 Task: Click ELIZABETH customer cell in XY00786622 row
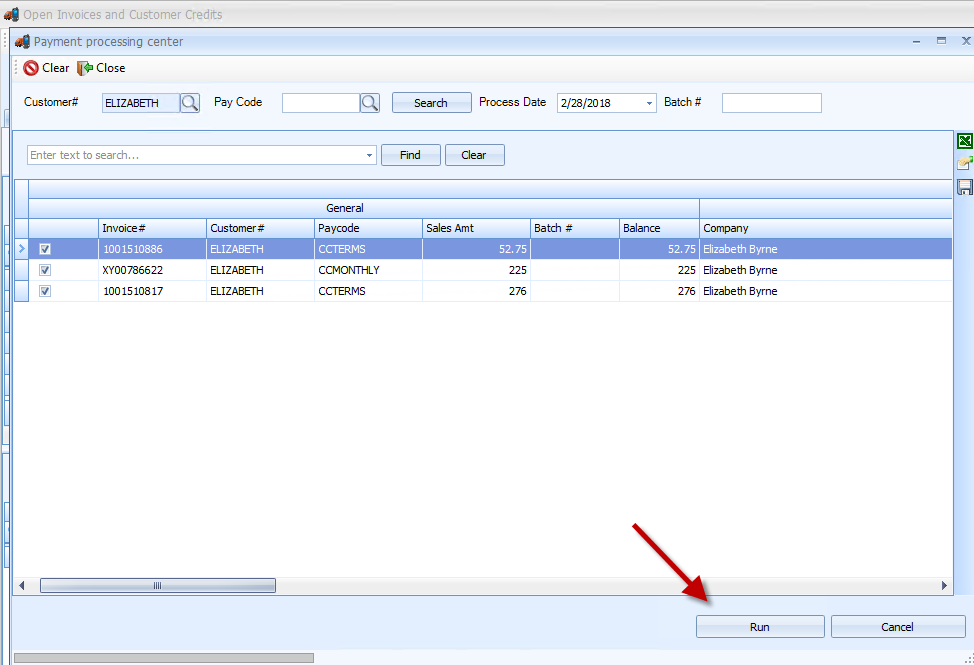point(260,270)
